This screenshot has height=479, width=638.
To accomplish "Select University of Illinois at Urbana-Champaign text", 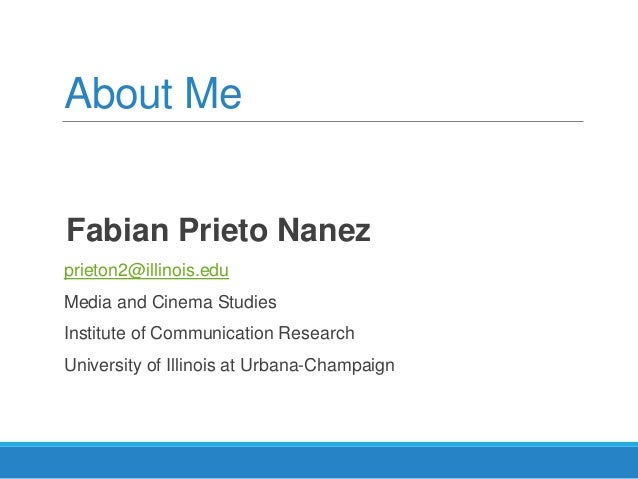I will pos(229,365).
